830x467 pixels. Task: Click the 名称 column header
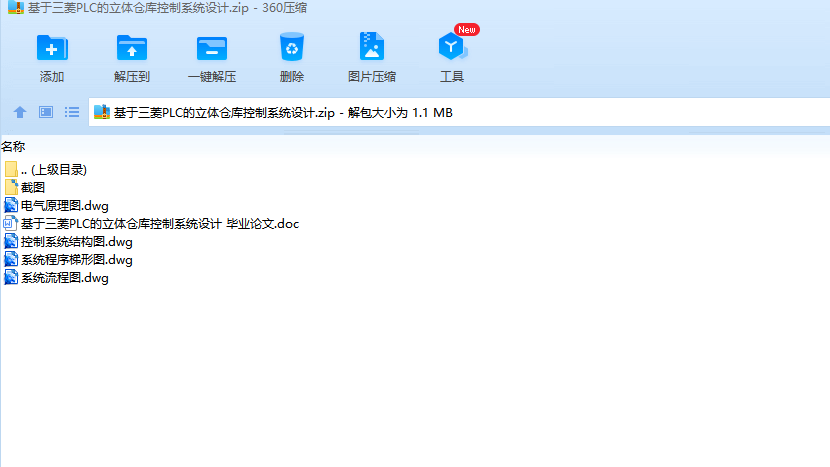click(13, 147)
